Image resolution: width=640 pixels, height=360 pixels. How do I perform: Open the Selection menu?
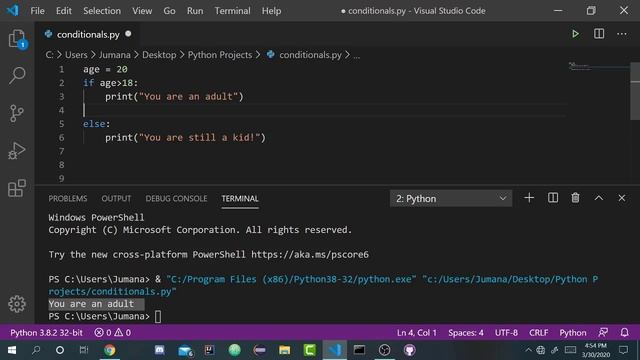(102, 11)
